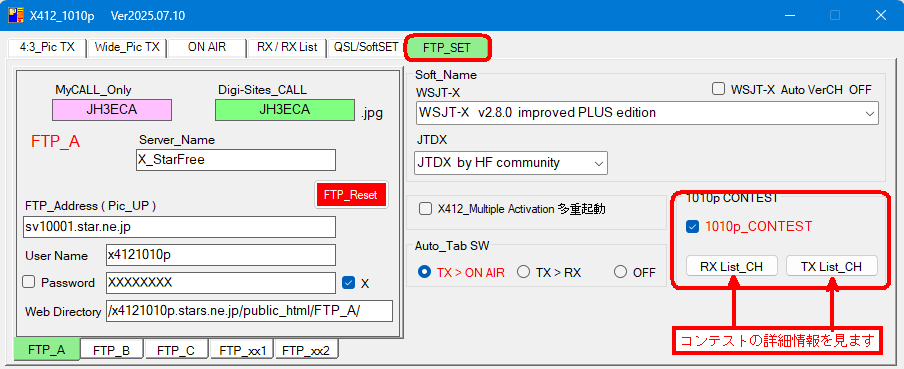Click the User Name field x4121010p
Viewport: 904px width, 369px height.
pos(221,255)
